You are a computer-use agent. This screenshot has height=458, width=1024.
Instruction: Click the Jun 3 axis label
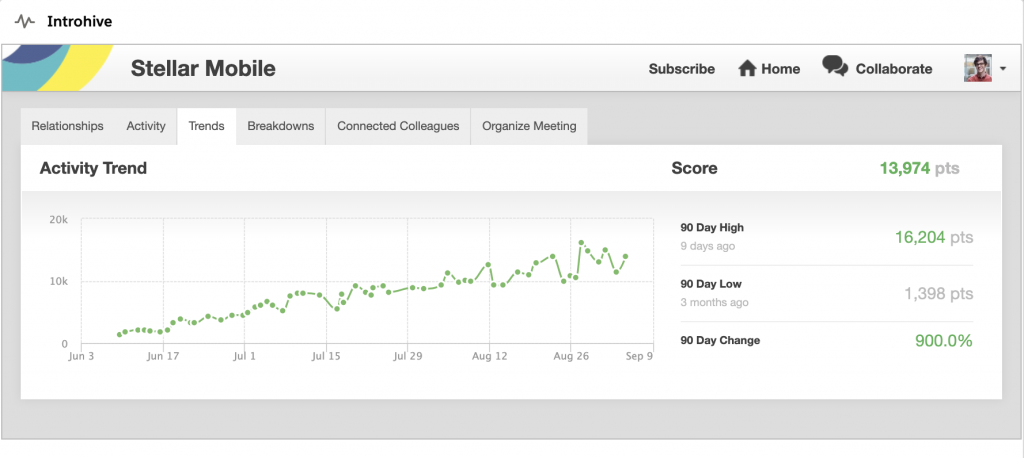82,357
